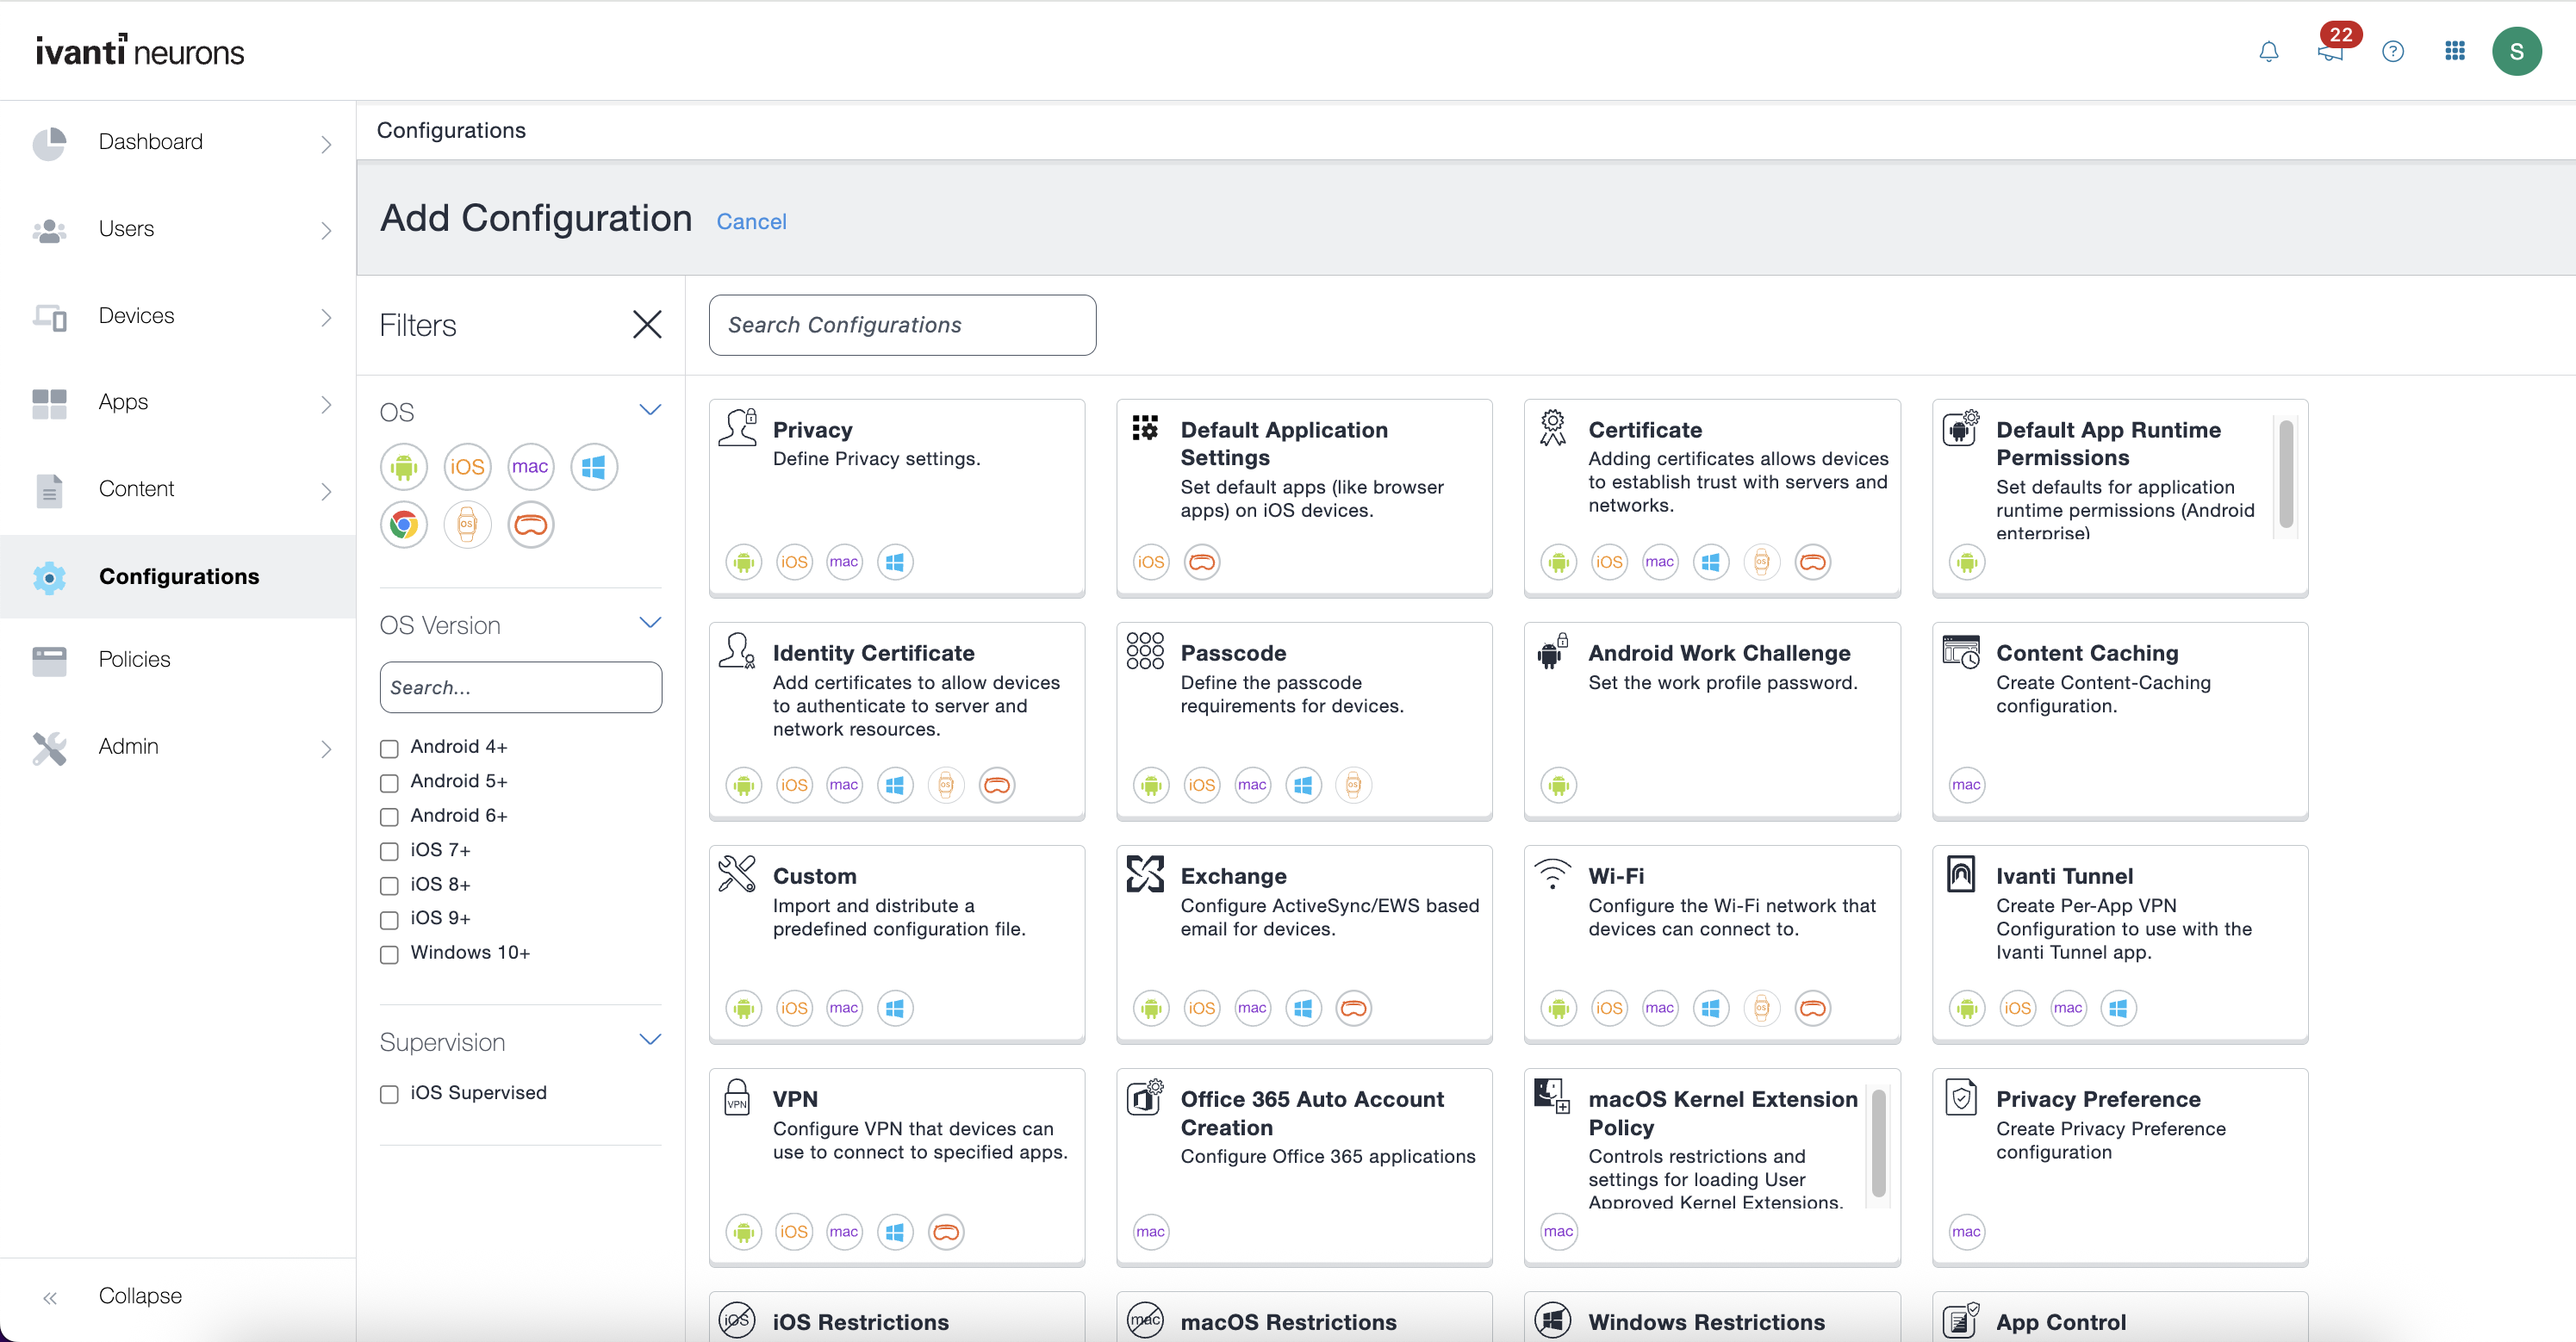
Task: Click the Content Caching card icon
Action: 1960,651
